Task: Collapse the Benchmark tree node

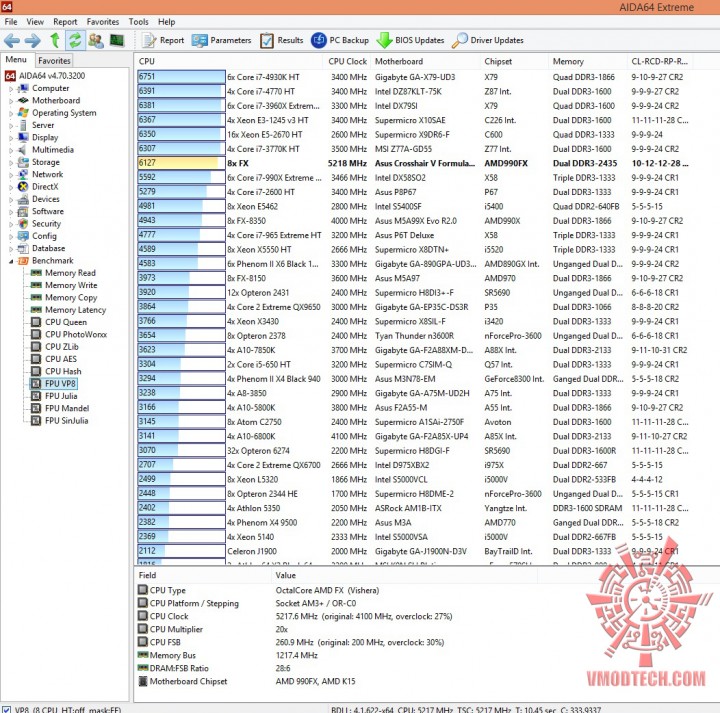Action: [x=11, y=261]
